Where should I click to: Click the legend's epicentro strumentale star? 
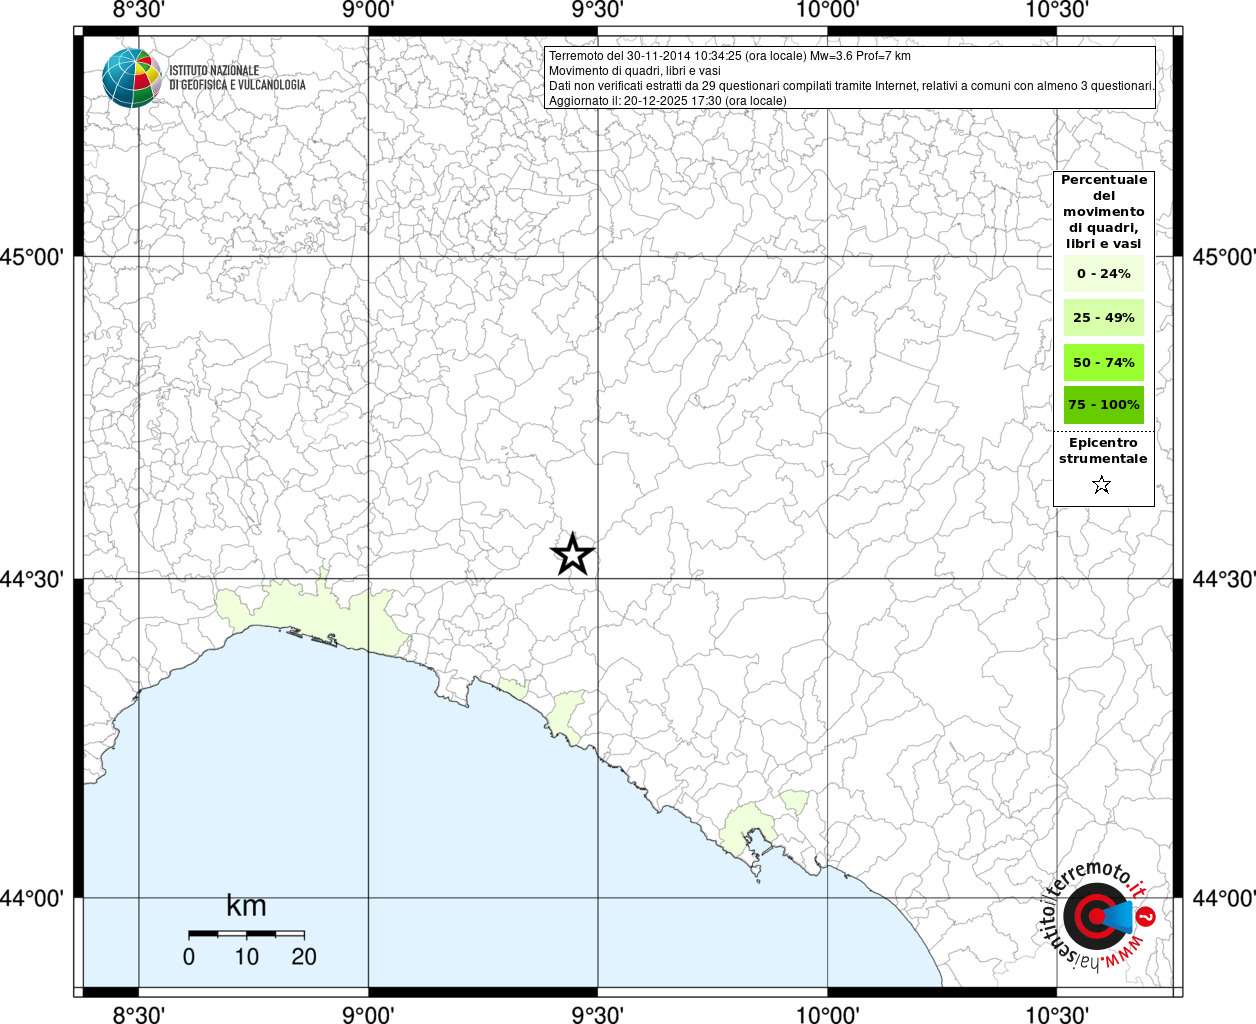click(1102, 485)
